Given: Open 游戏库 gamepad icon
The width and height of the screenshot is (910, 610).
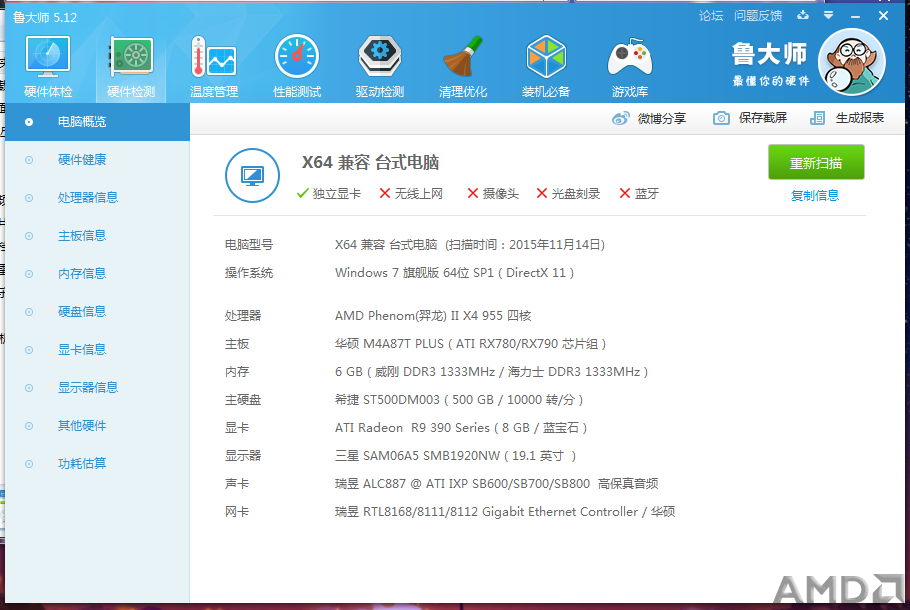Looking at the screenshot, I should (x=630, y=66).
